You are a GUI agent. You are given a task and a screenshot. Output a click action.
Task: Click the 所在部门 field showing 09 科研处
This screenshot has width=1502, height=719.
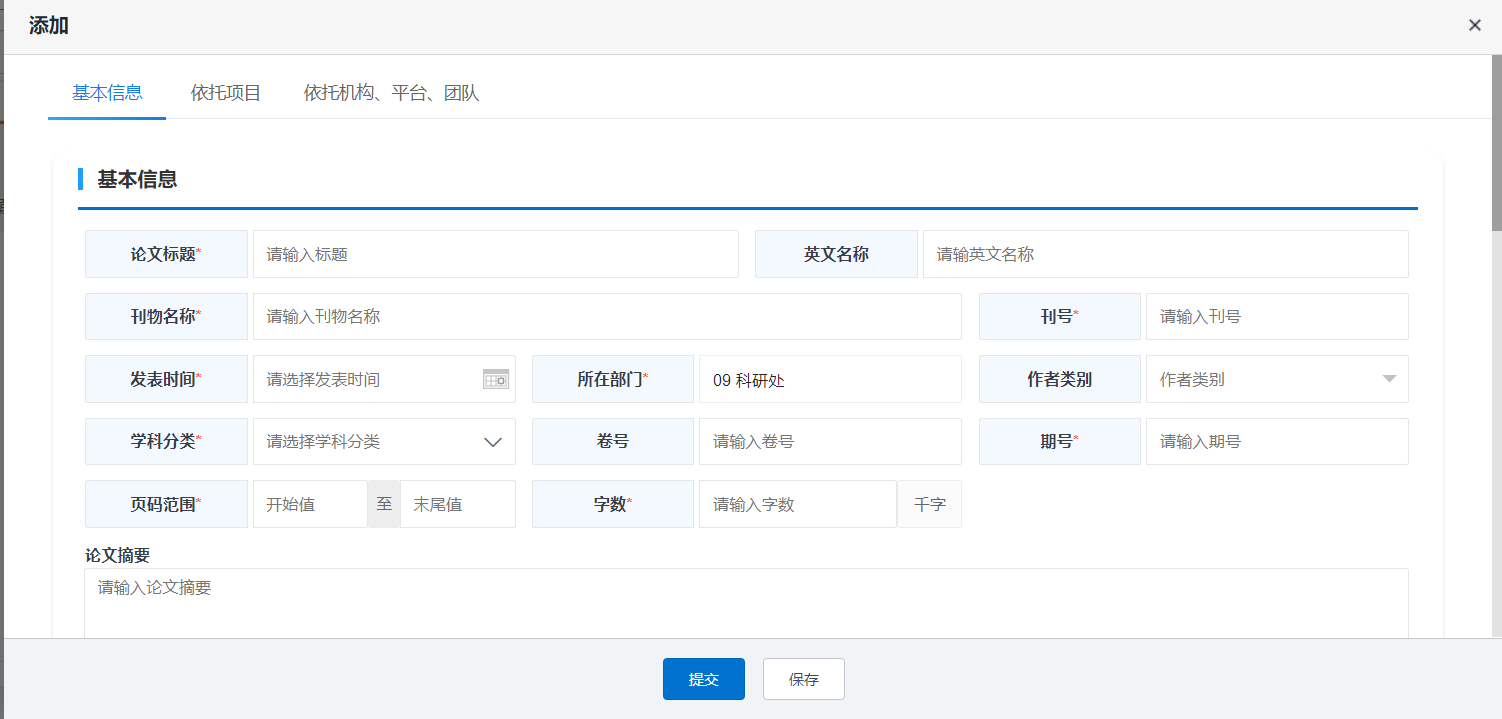829,379
